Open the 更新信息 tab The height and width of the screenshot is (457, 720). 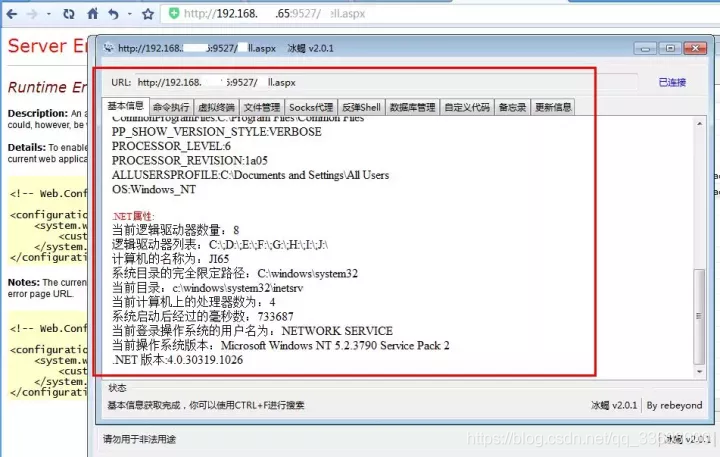[x=553, y=107]
